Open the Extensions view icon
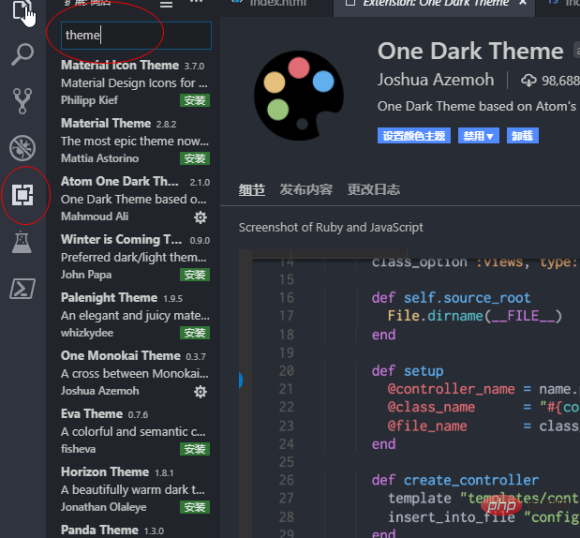The width and height of the screenshot is (580, 538). tap(23, 195)
